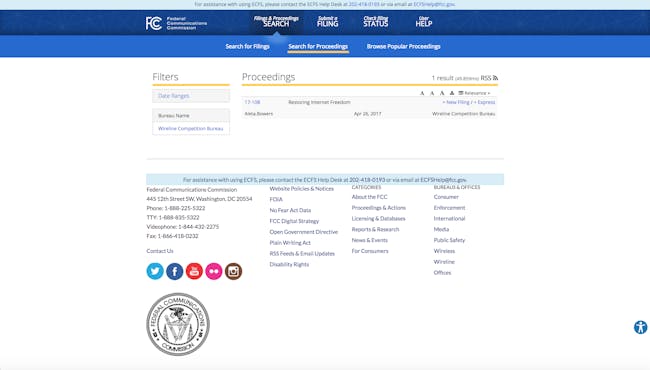The width and height of the screenshot is (650, 370).
Task: Open the User Help menu
Action: point(424,22)
